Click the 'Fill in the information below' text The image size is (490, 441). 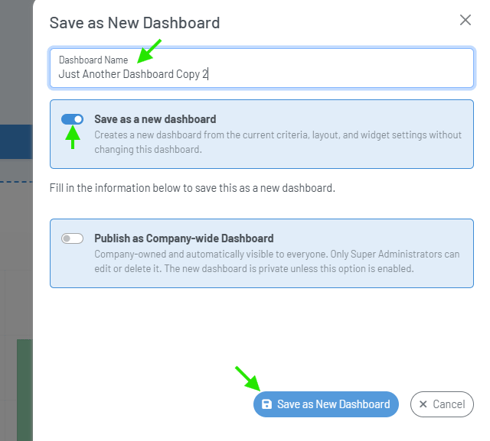click(192, 188)
